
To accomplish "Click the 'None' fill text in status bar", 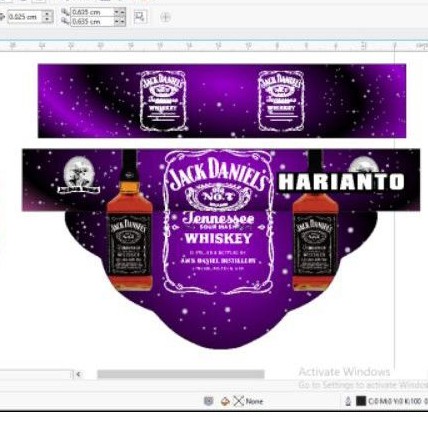I will 254,401.
